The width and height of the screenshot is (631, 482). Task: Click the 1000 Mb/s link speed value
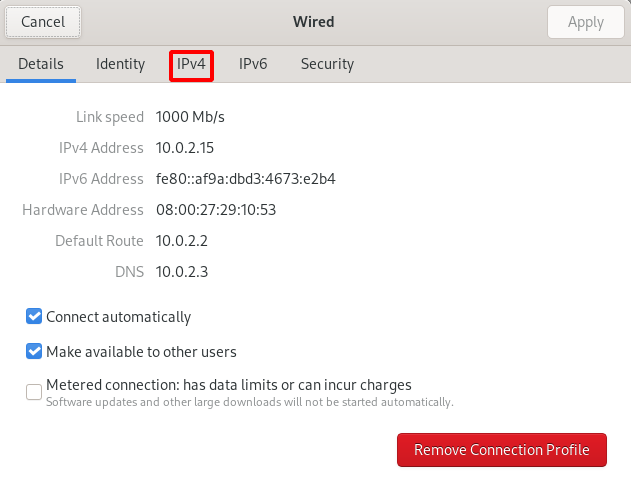pos(190,117)
